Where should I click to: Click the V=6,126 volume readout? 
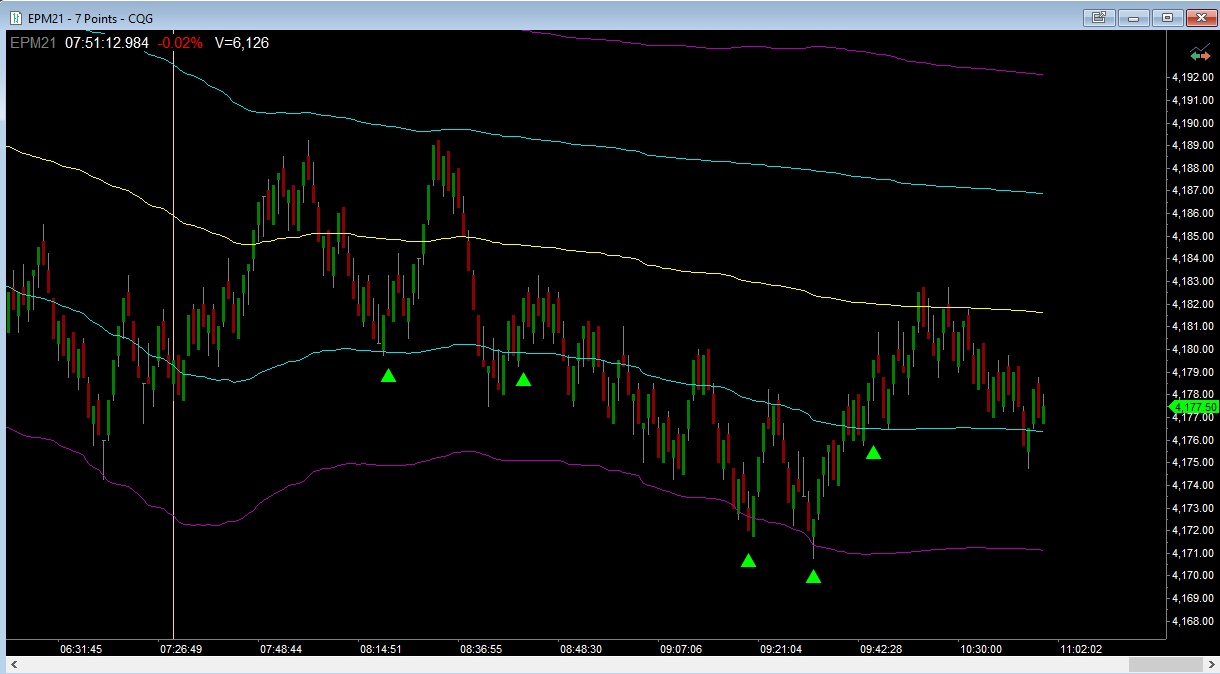(x=241, y=43)
